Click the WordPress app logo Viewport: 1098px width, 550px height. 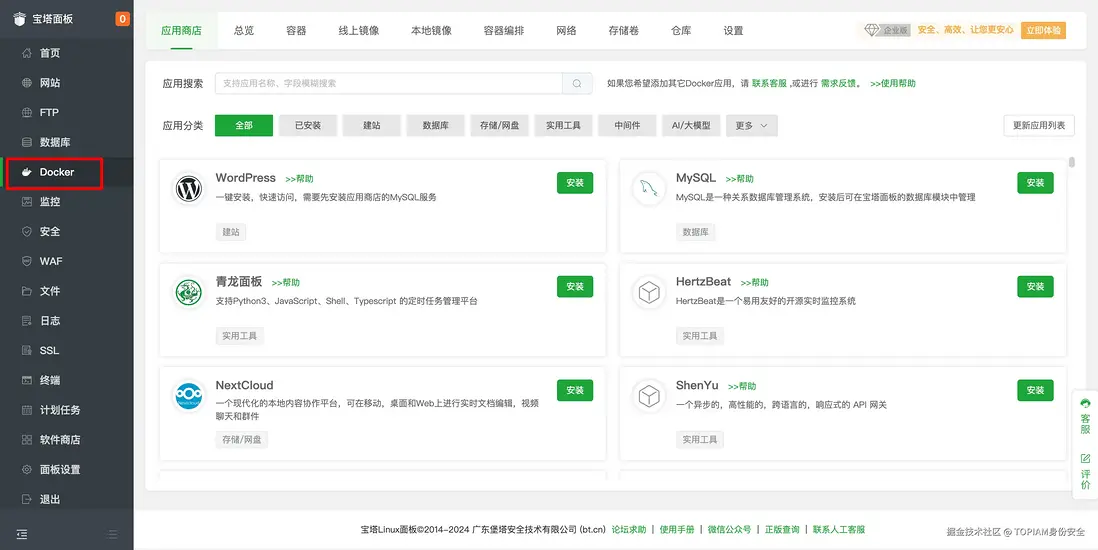point(189,189)
